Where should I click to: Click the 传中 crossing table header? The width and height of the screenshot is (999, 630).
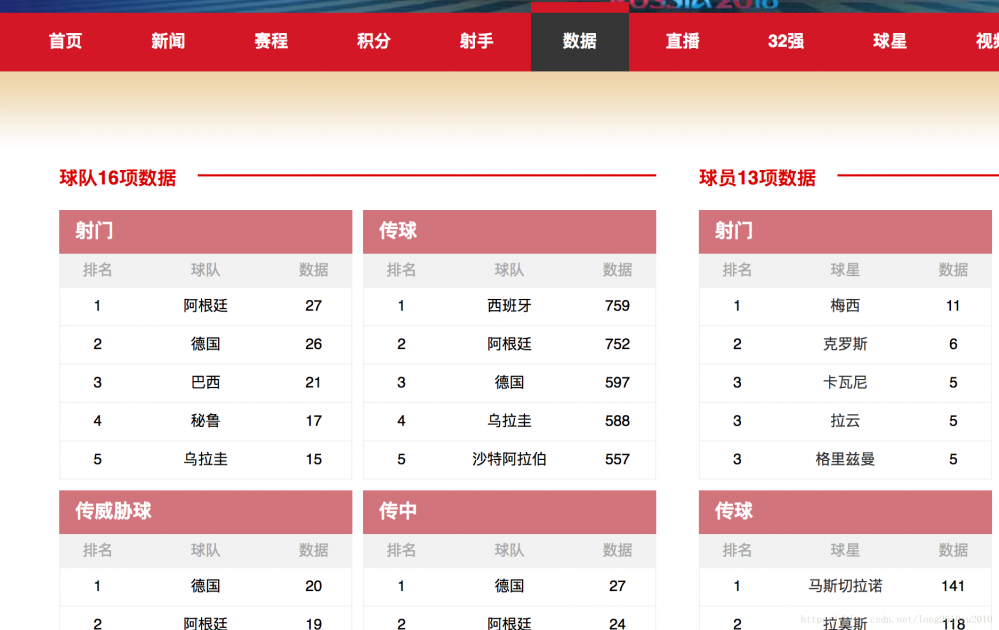click(395, 512)
